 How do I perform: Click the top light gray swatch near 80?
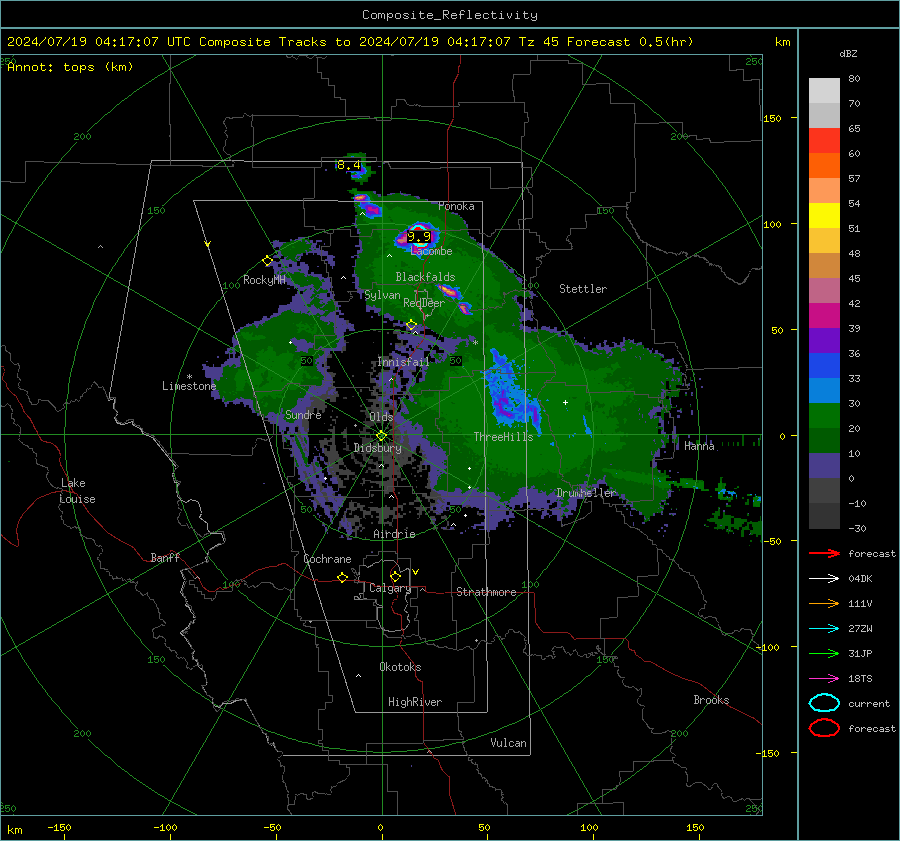point(824,90)
